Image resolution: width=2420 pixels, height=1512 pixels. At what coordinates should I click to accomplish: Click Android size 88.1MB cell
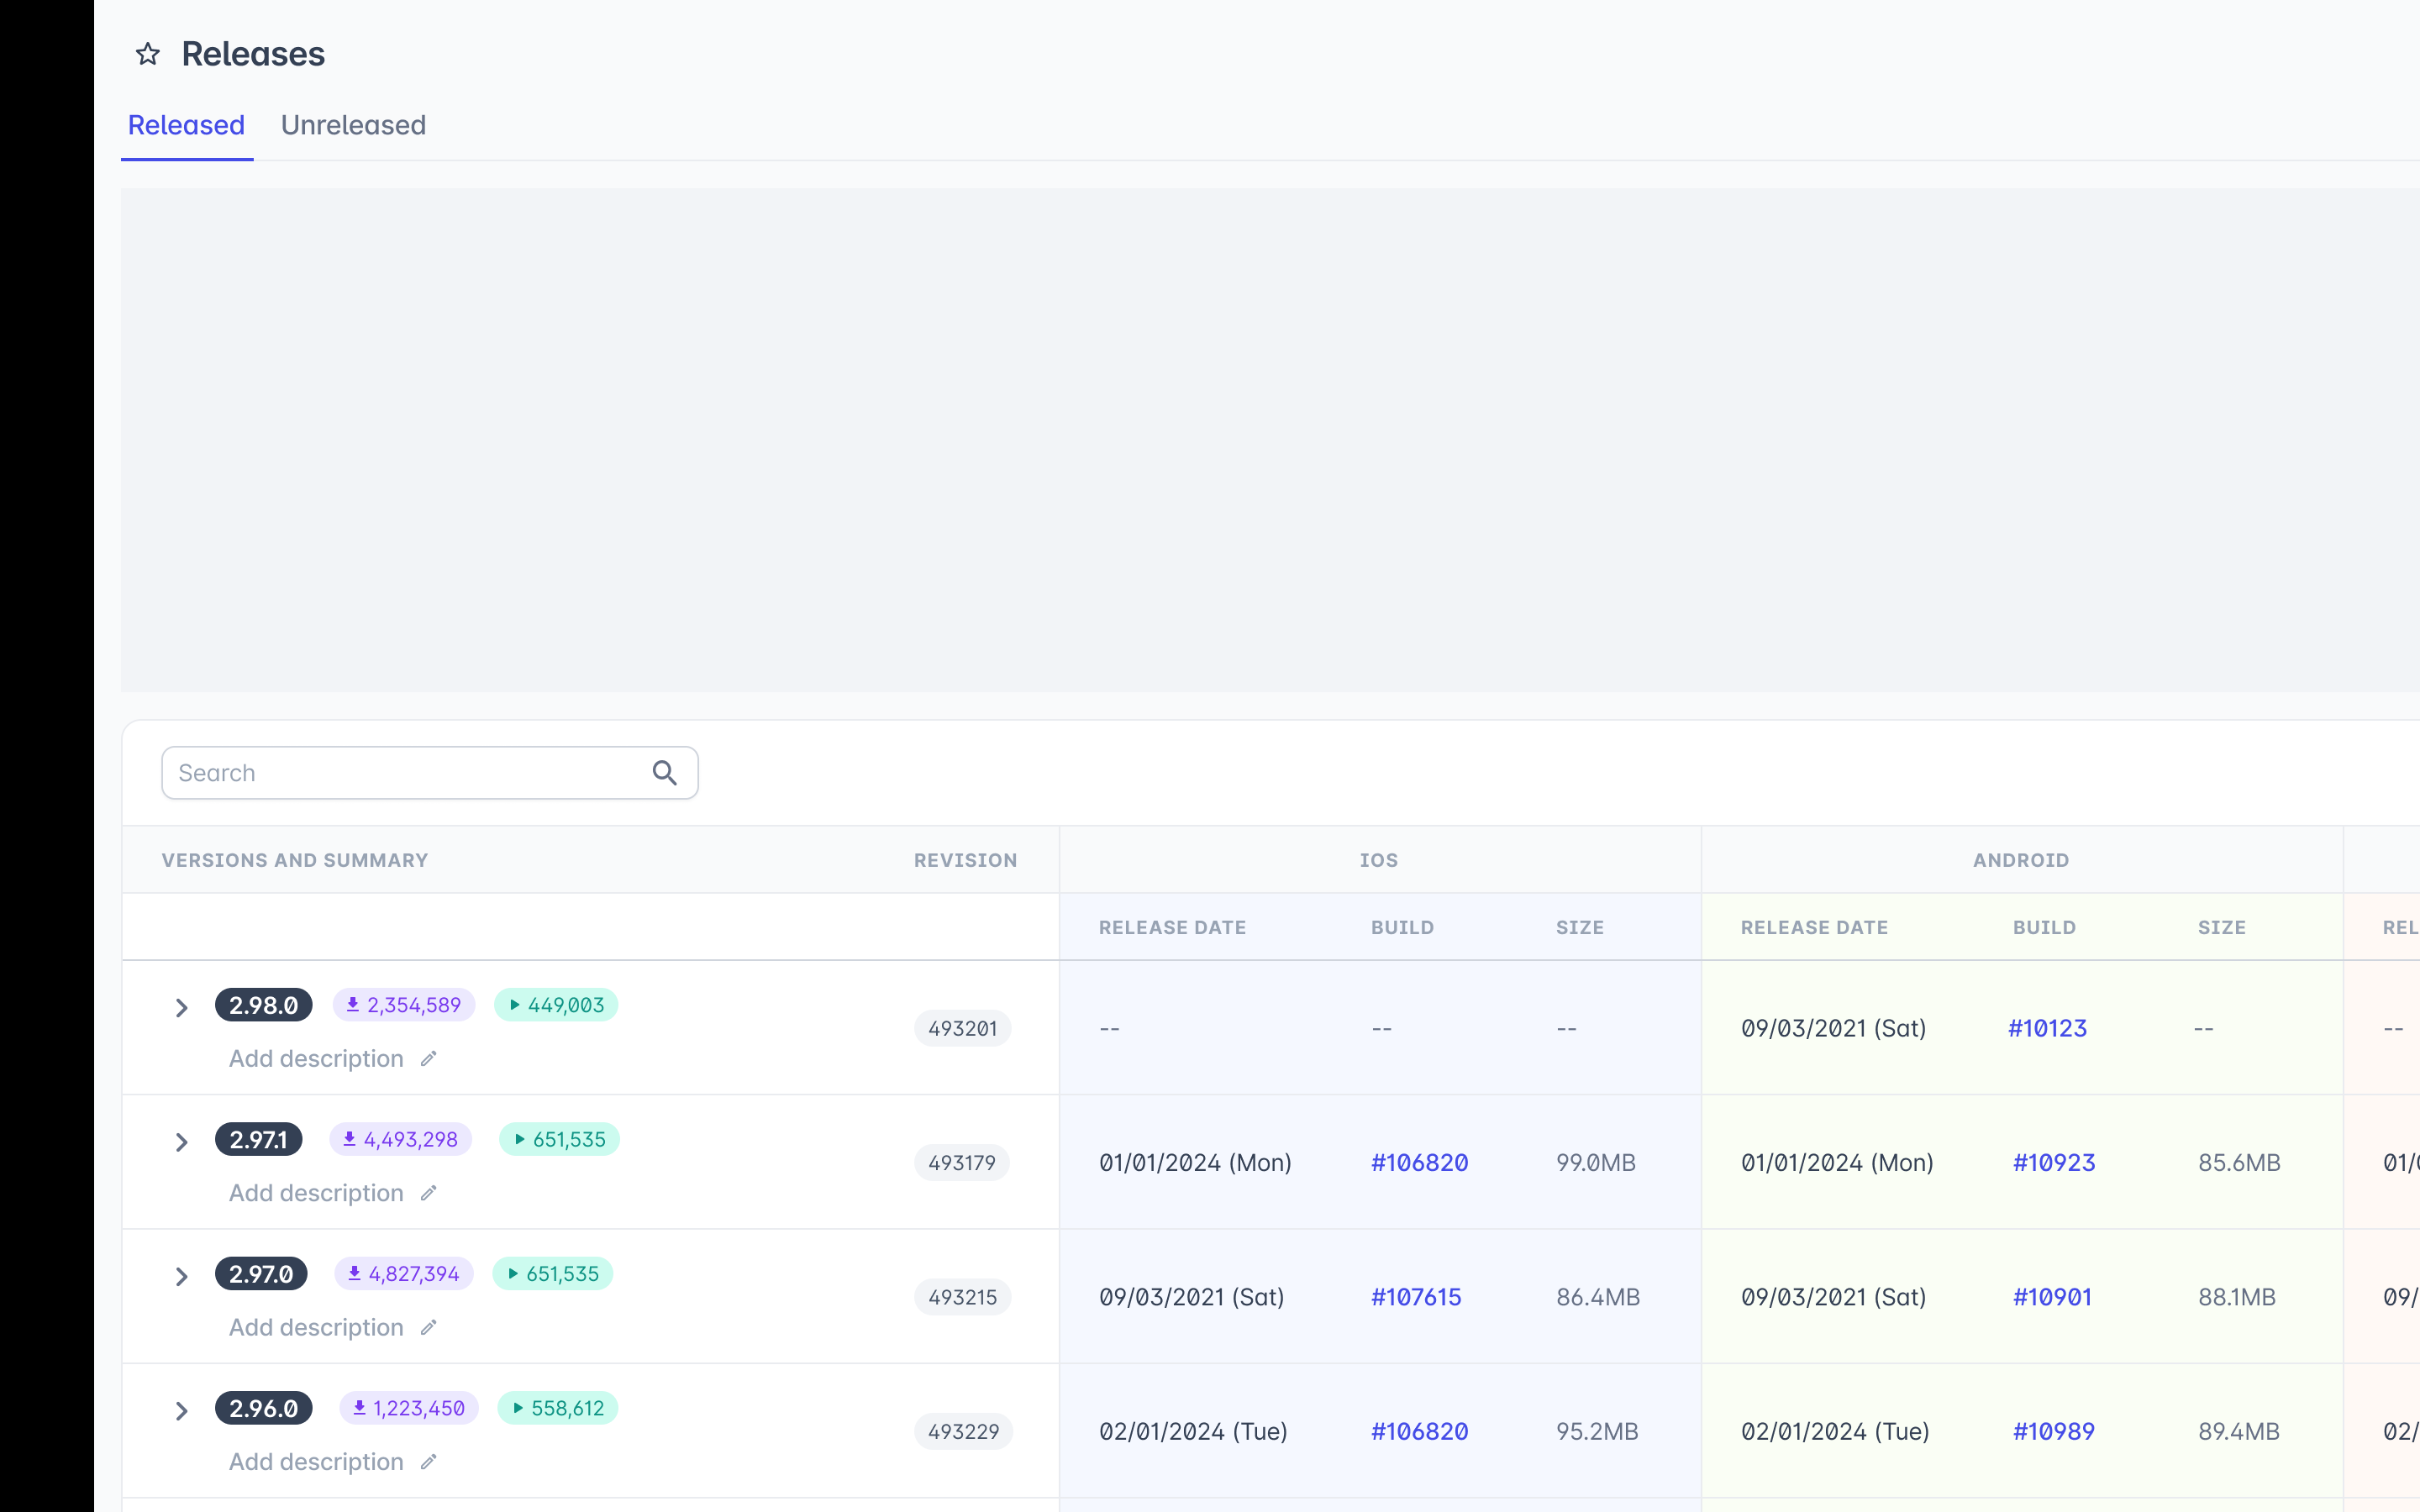(2236, 1297)
